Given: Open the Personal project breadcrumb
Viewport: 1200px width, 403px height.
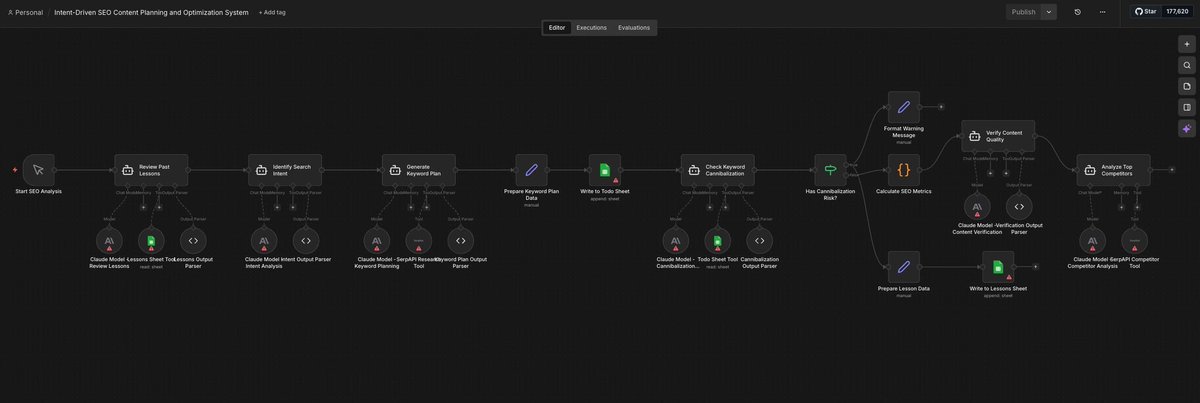Looking at the screenshot, I should pos(25,12).
